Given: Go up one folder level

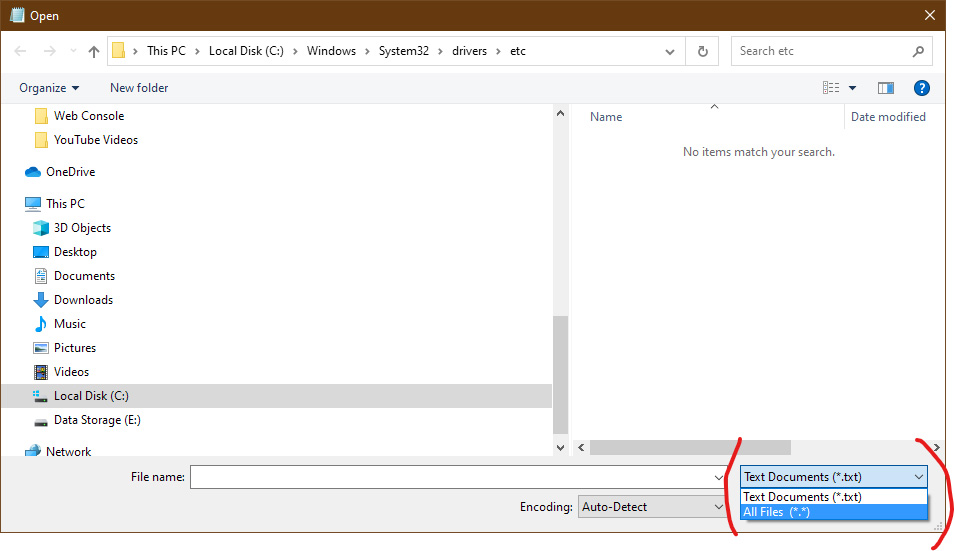Looking at the screenshot, I should click(94, 51).
